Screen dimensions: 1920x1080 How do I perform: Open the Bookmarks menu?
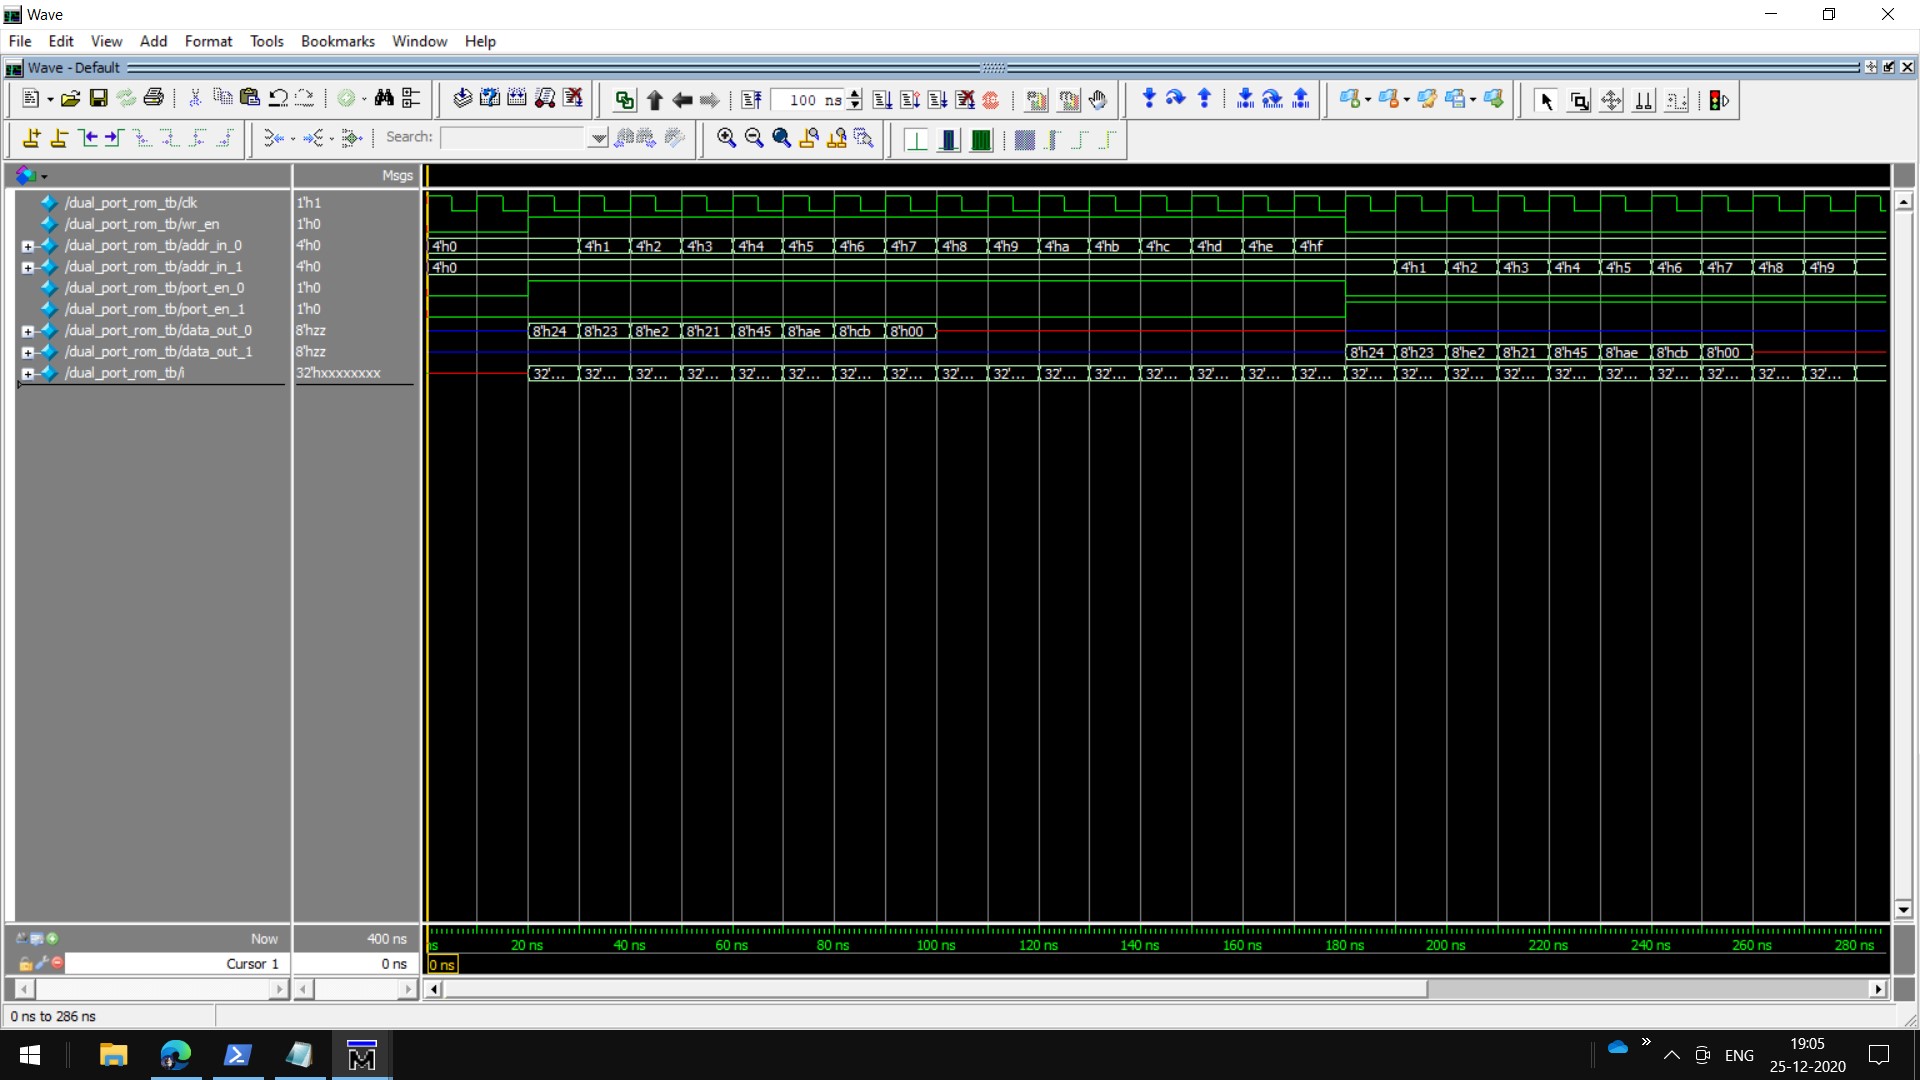click(x=337, y=41)
